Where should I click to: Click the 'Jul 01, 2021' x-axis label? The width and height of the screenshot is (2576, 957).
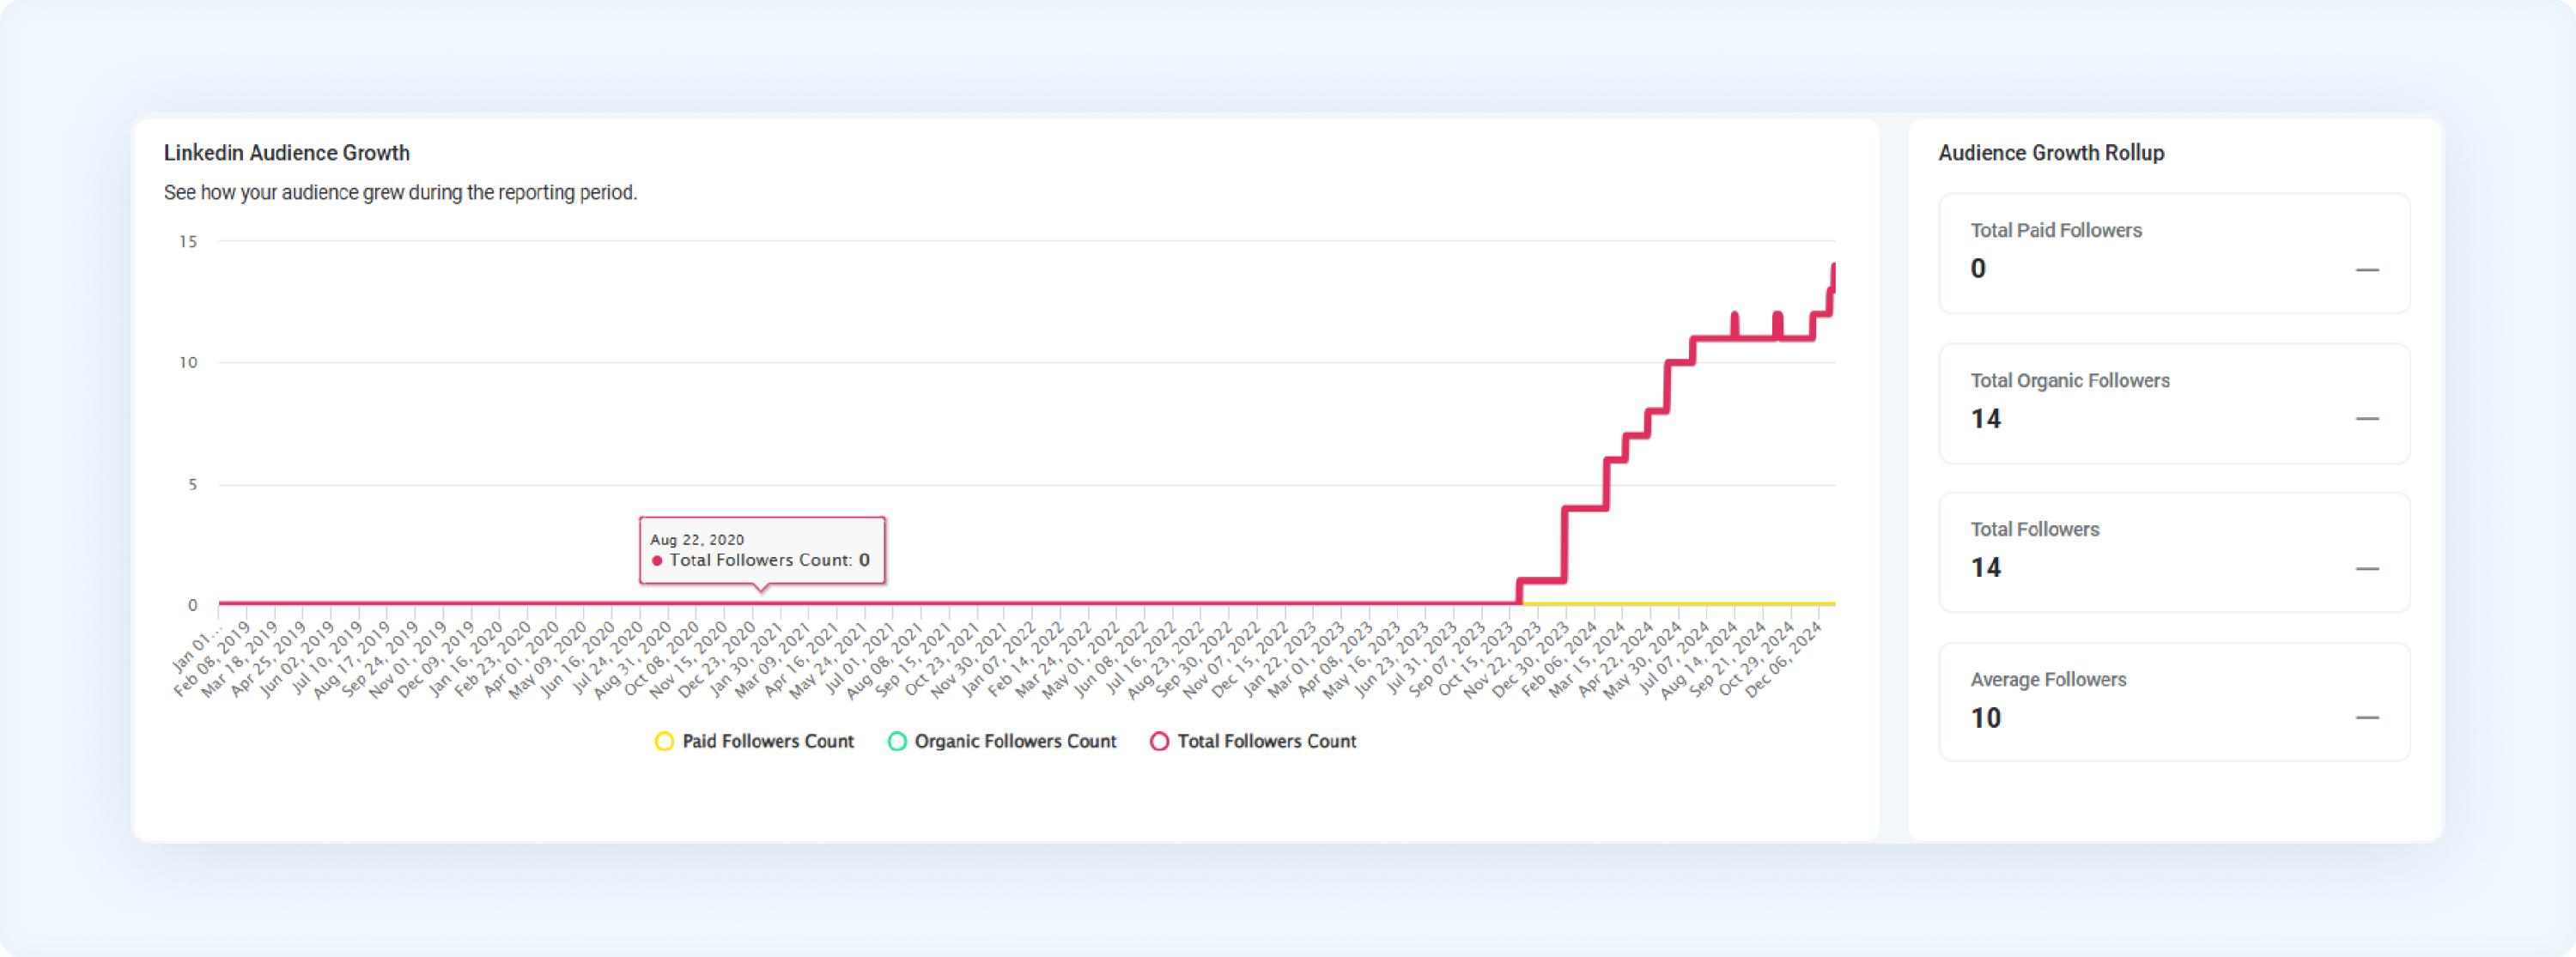click(859, 659)
